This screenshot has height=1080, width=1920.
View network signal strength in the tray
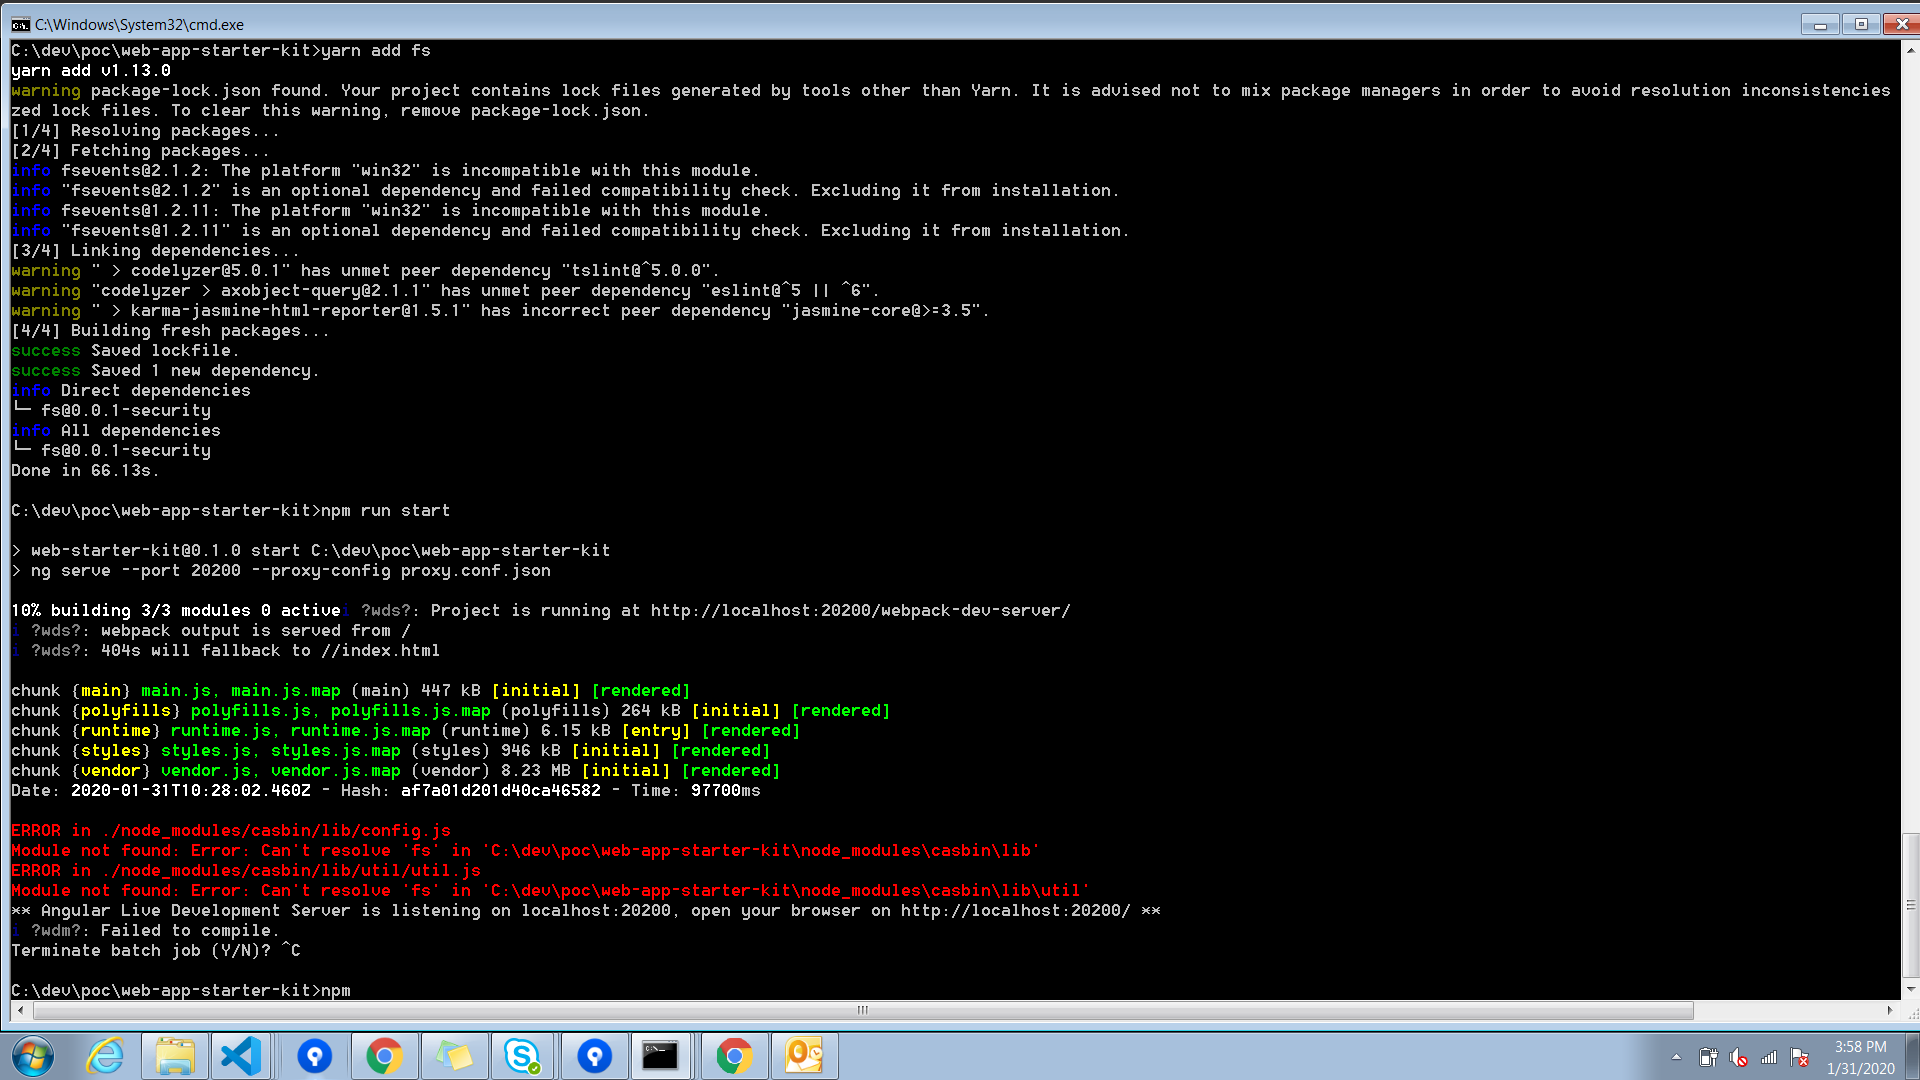coord(1769,1056)
